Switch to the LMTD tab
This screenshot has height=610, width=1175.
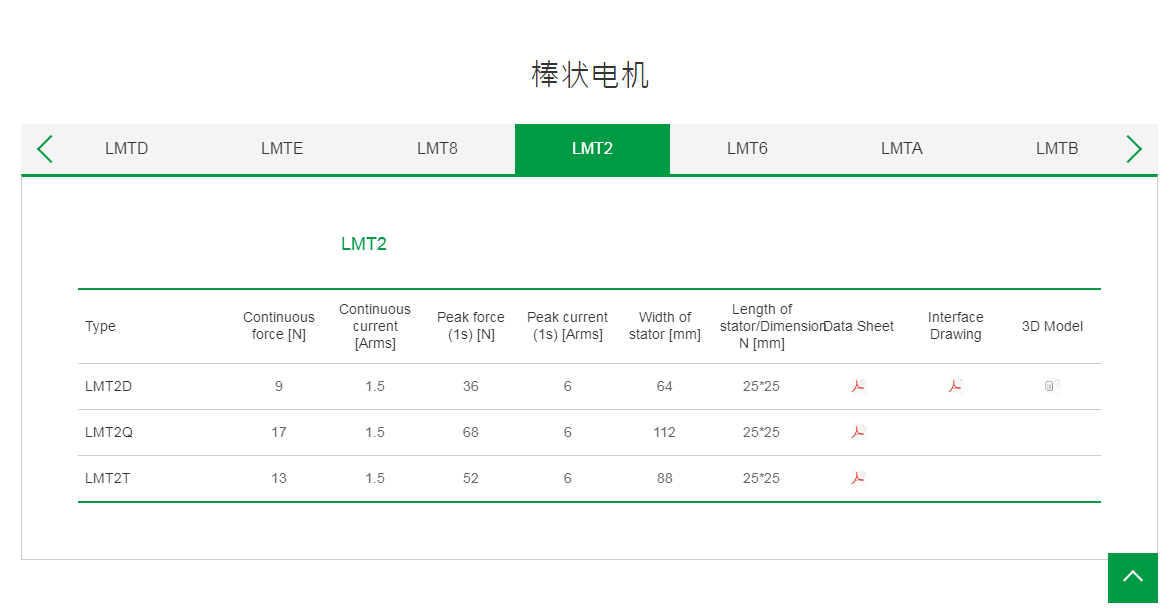click(126, 148)
